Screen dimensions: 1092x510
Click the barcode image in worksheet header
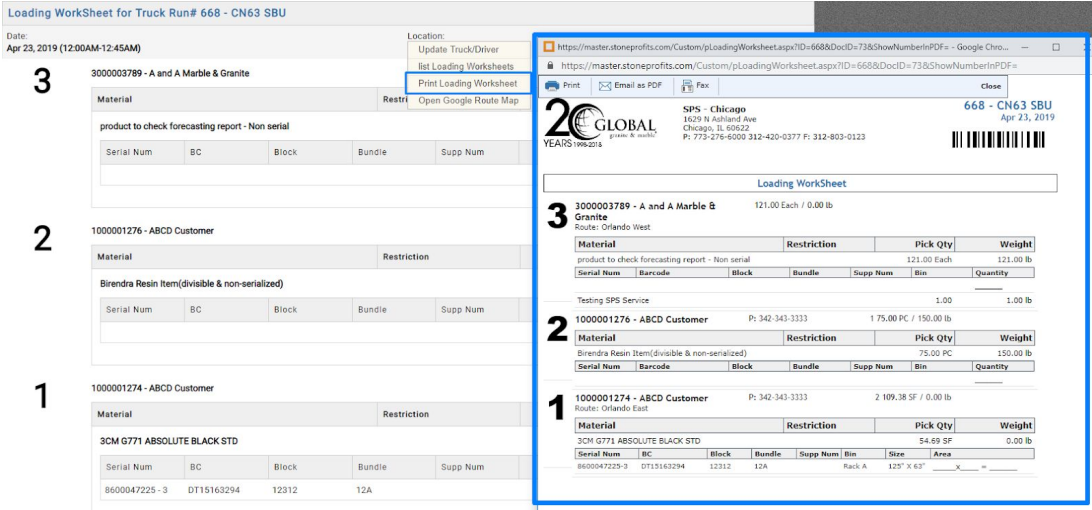998,139
